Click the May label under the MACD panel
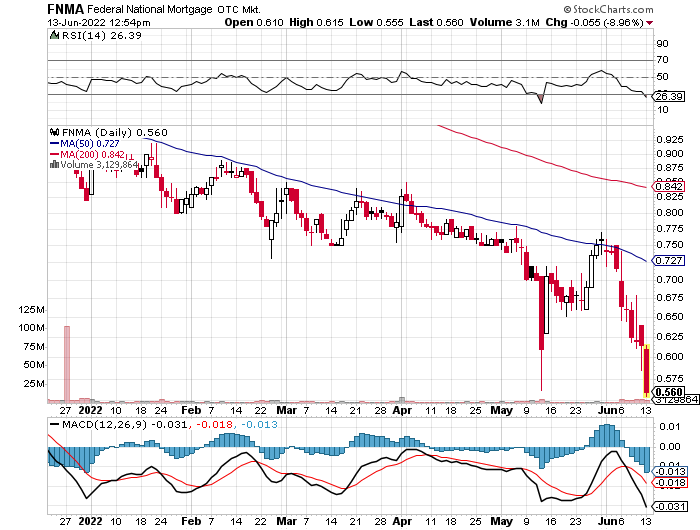 (501, 521)
